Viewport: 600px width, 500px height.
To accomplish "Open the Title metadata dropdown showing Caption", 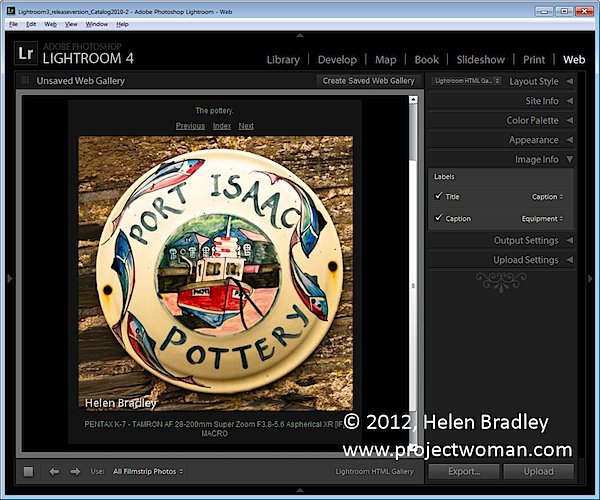I will (547, 197).
